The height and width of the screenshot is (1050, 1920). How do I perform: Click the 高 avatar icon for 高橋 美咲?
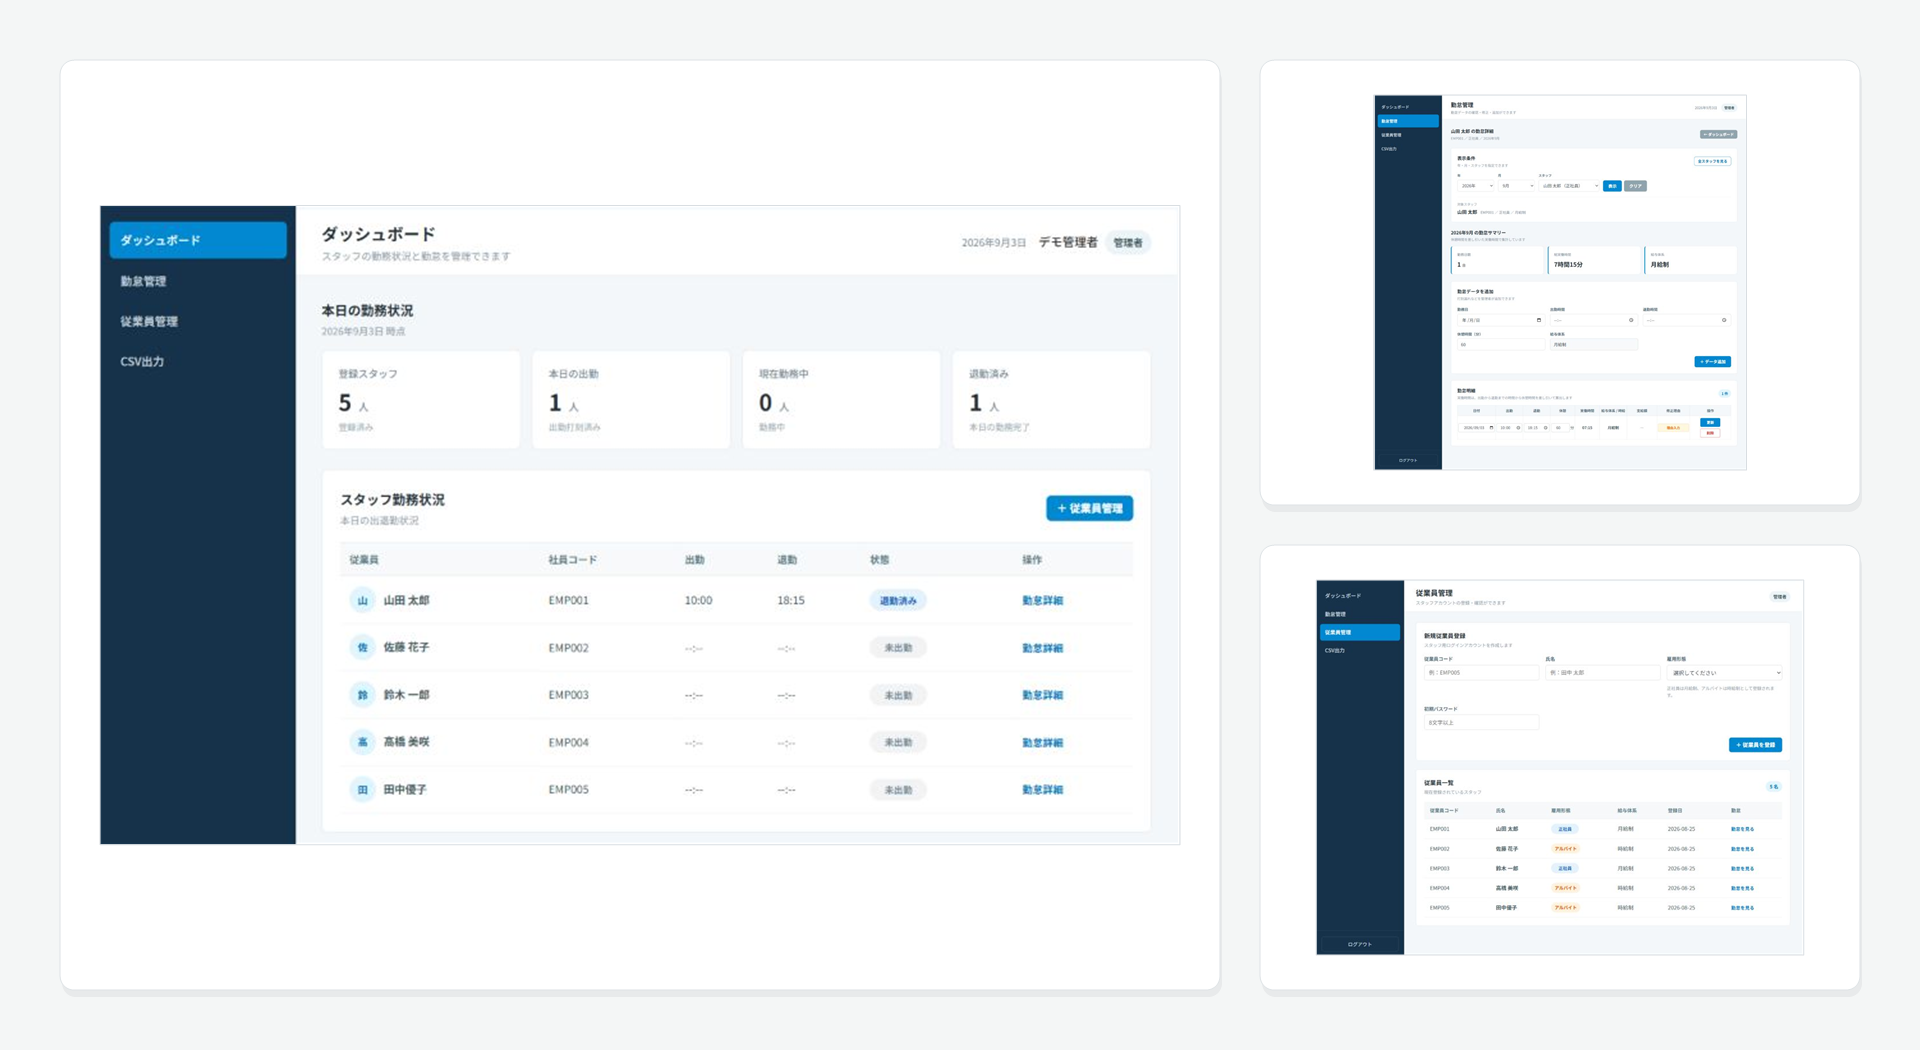click(x=362, y=742)
